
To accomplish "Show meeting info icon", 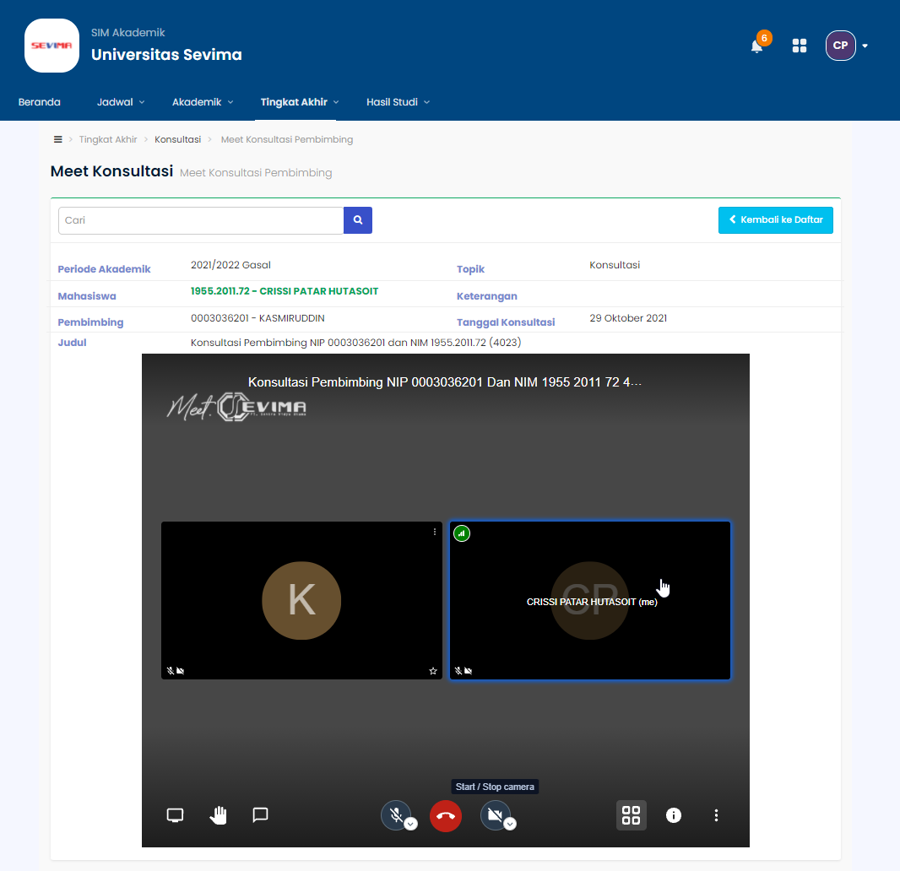I will pyautogui.click(x=674, y=815).
